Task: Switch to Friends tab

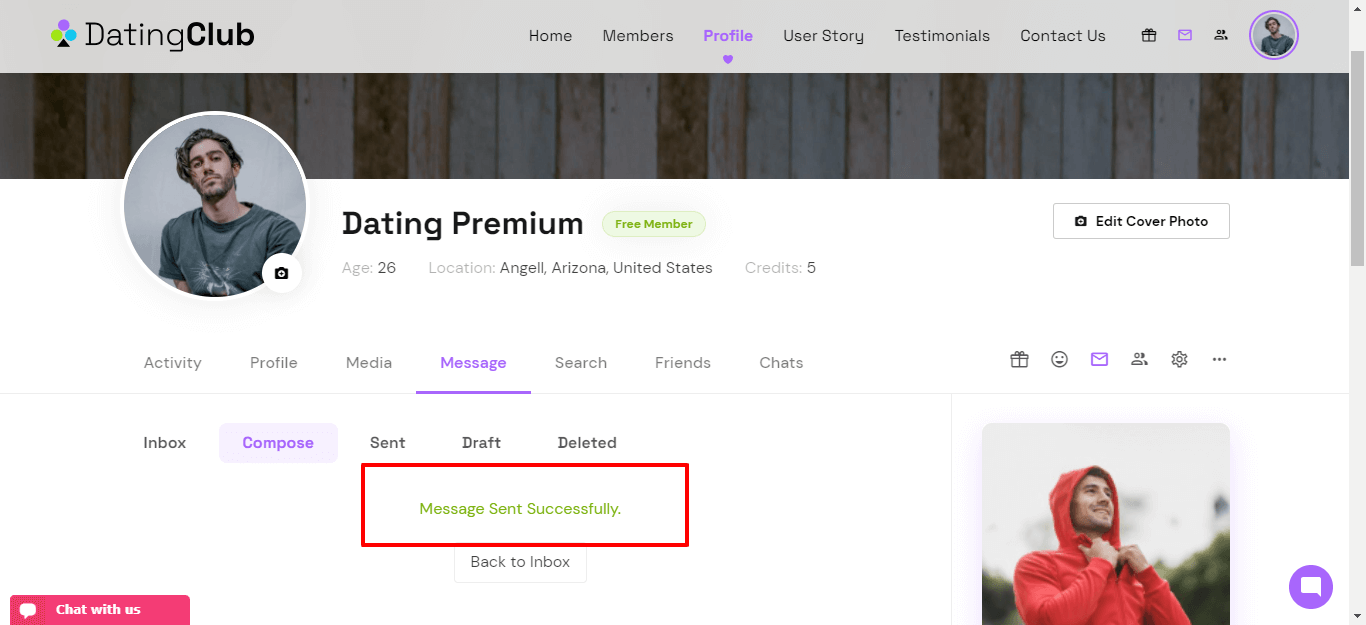Action: 683,363
